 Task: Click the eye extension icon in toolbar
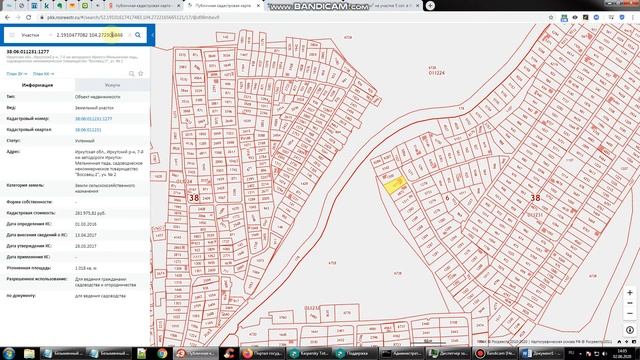point(575,18)
